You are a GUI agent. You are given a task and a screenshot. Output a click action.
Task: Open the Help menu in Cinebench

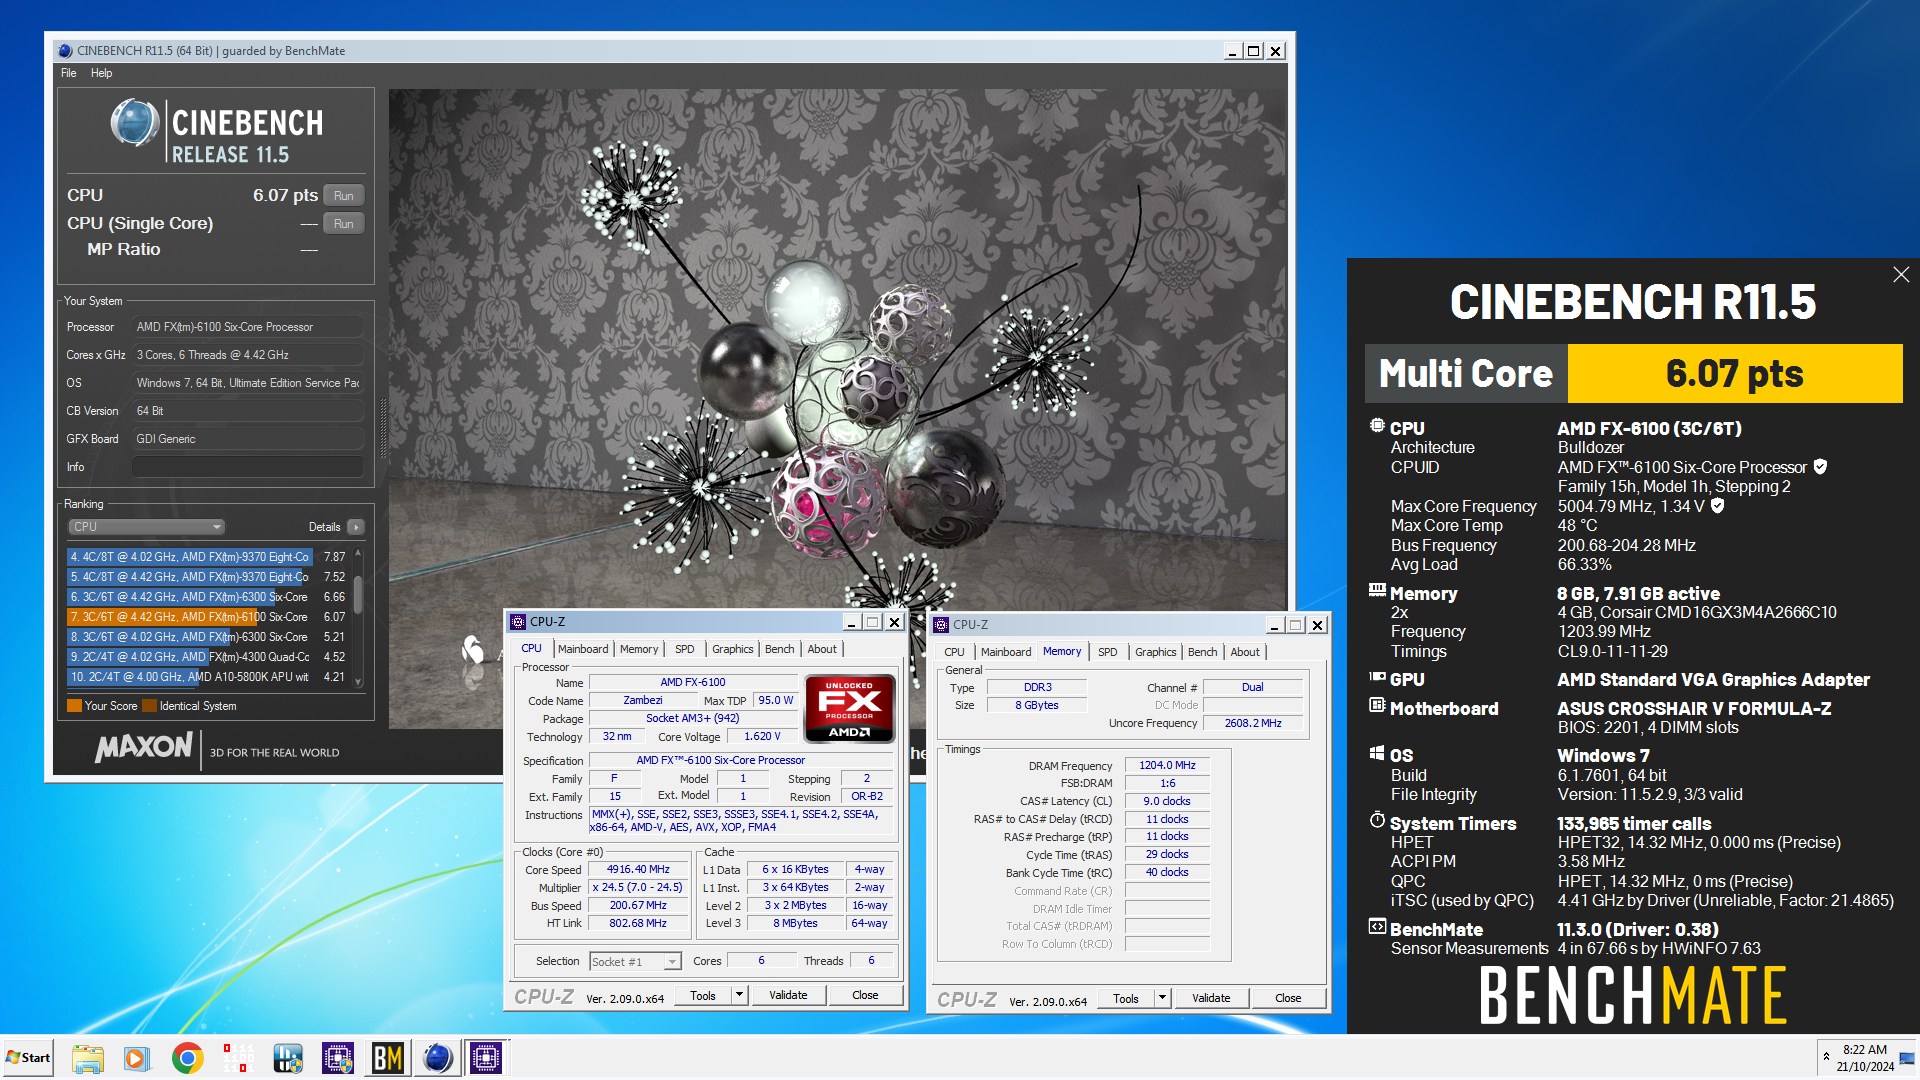[x=101, y=73]
